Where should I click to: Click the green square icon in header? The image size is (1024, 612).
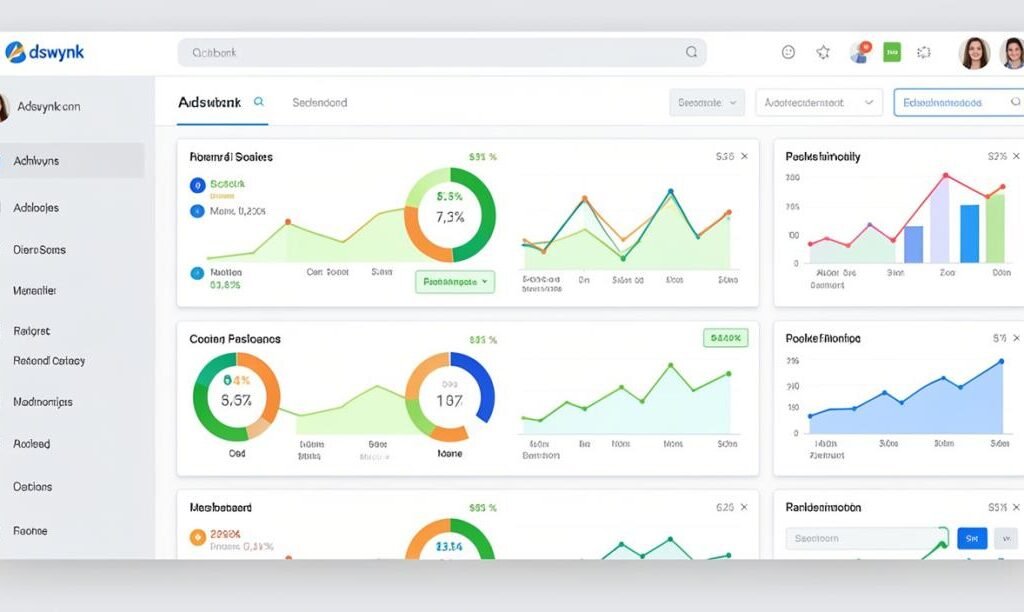[x=892, y=52]
